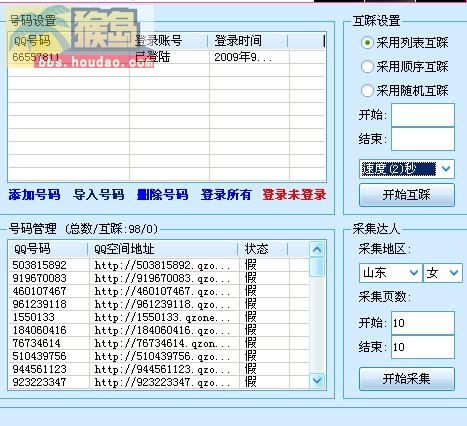Viewport: 467px width, 426px height.
Task: Click 假 status in 919670083 row
Action: tap(251, 278)
